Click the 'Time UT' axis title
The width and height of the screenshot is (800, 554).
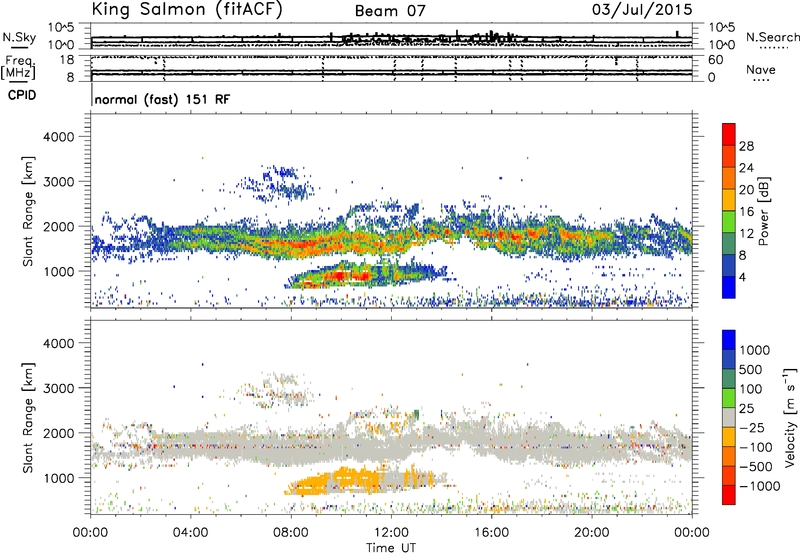(x=391, y=548)
